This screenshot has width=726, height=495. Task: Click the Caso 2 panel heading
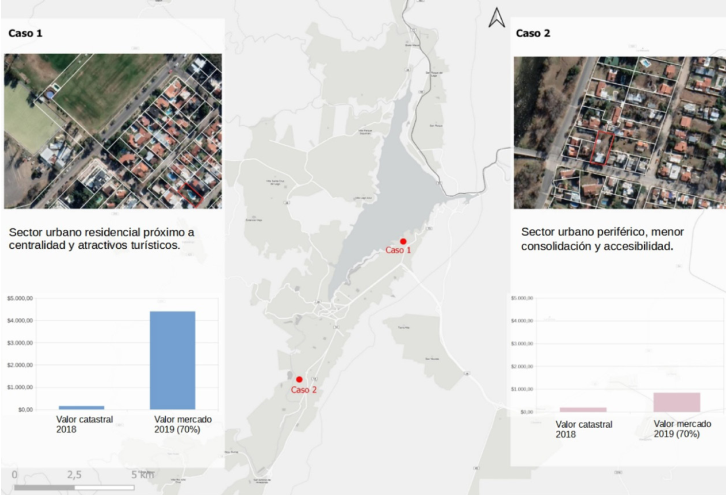(533, 33)
